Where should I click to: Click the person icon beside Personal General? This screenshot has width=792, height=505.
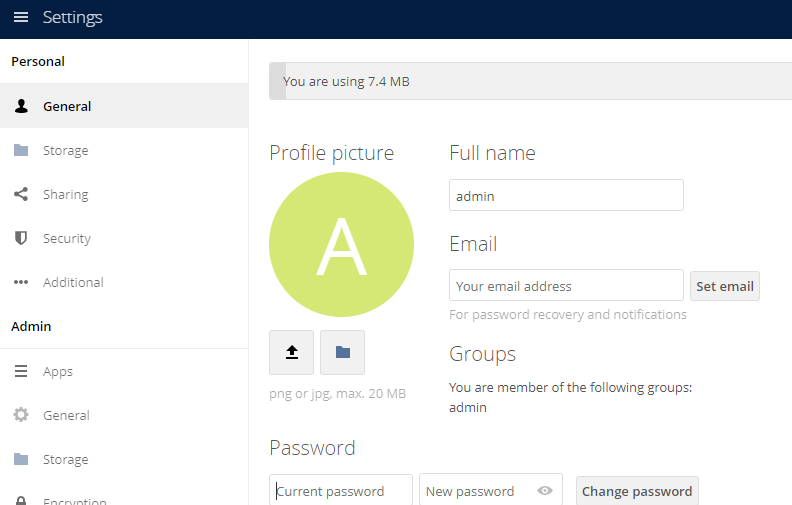(x=21, y=106)
